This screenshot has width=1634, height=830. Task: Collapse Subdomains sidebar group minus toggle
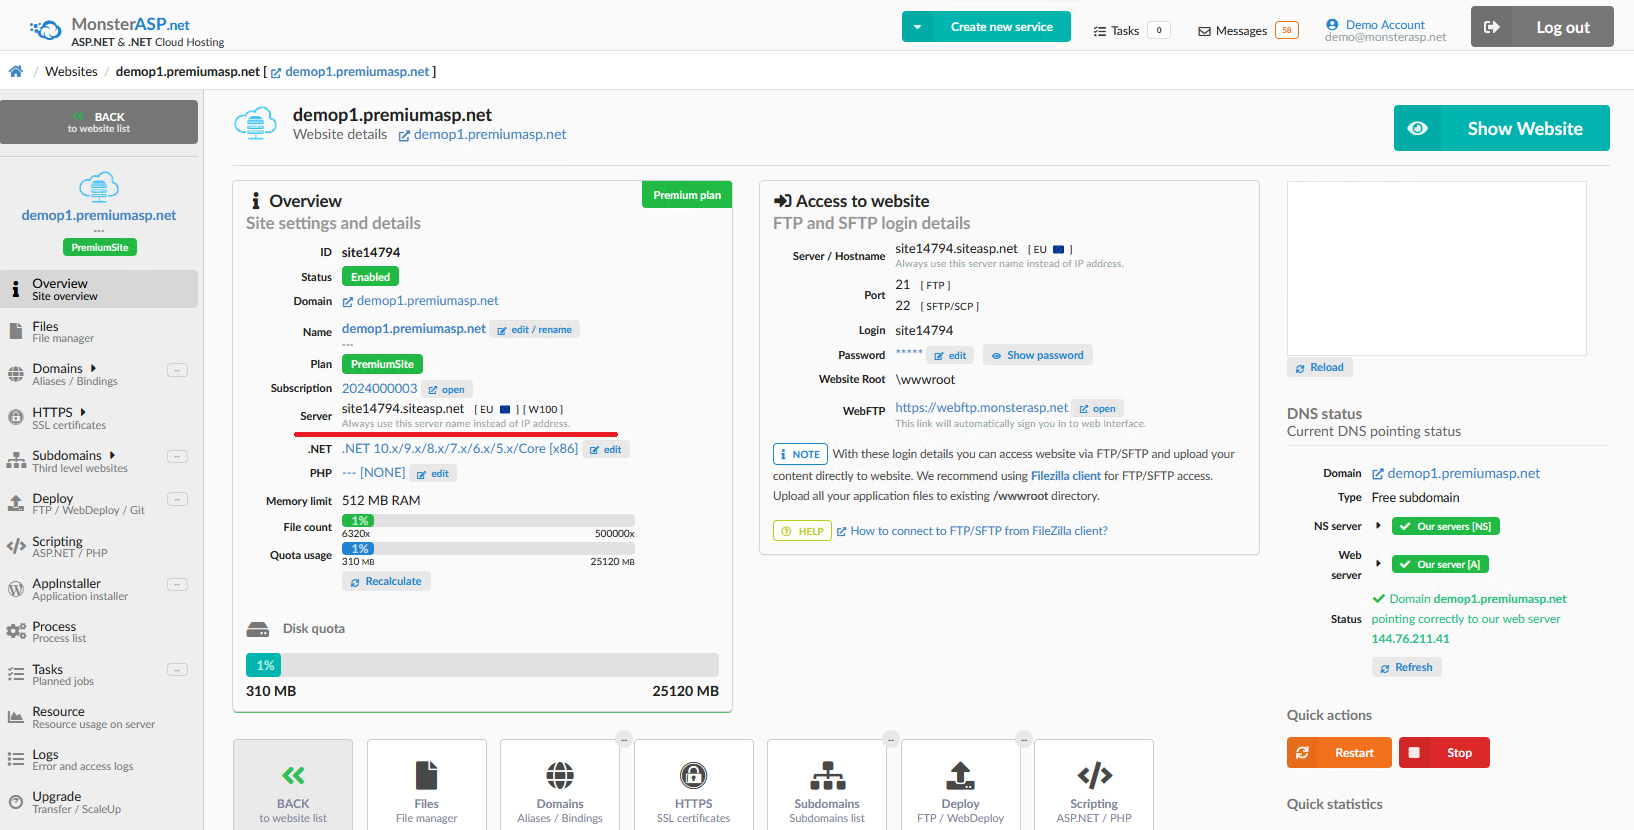(x=177, y=456)
